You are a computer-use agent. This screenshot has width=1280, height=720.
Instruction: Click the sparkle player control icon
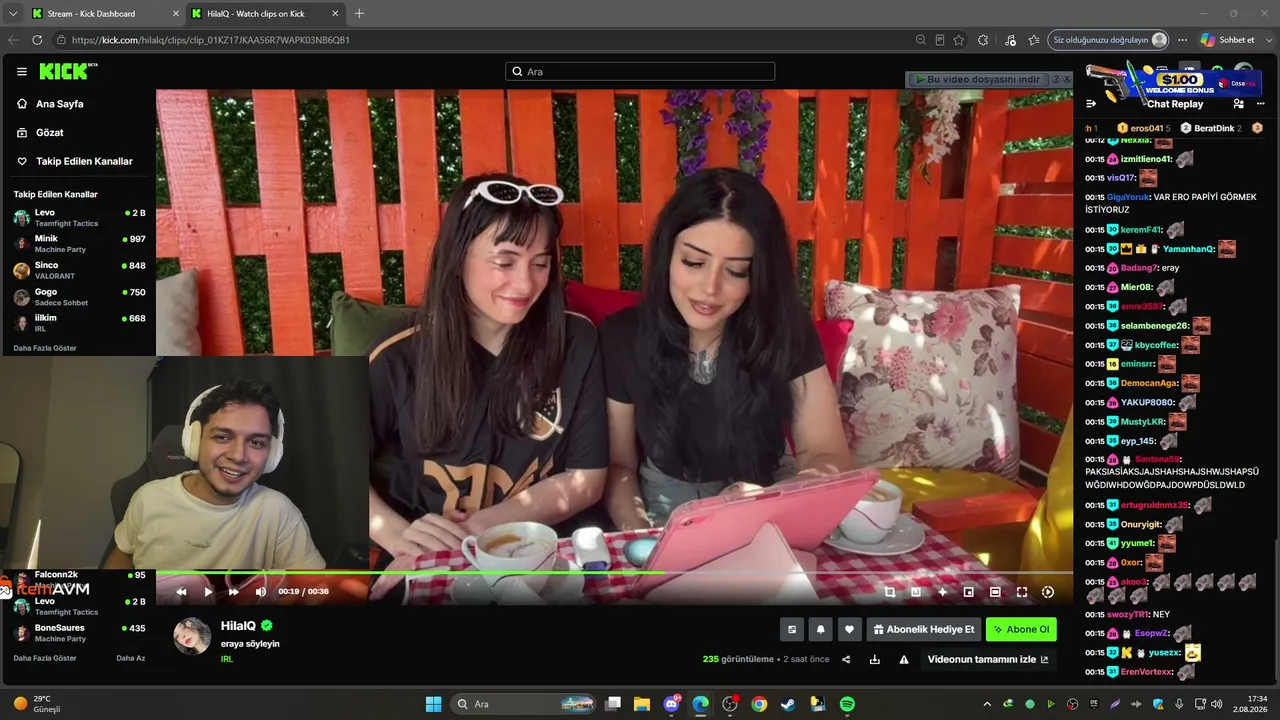pyautogui.click(x=942, y=592)
